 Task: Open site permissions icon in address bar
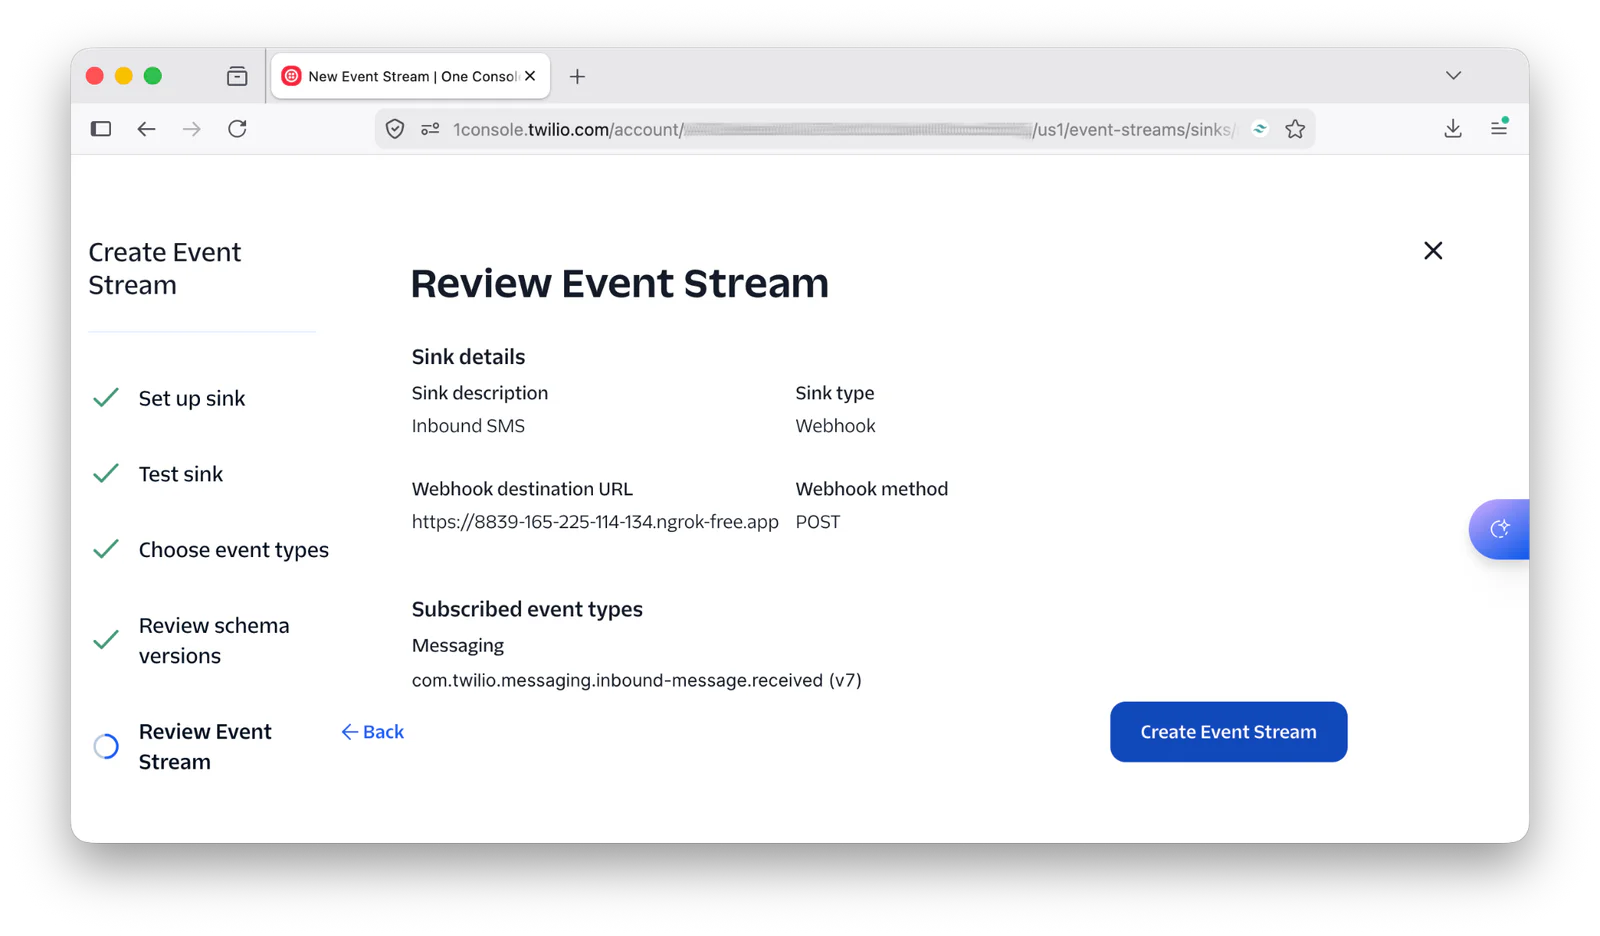coord(430,129)
